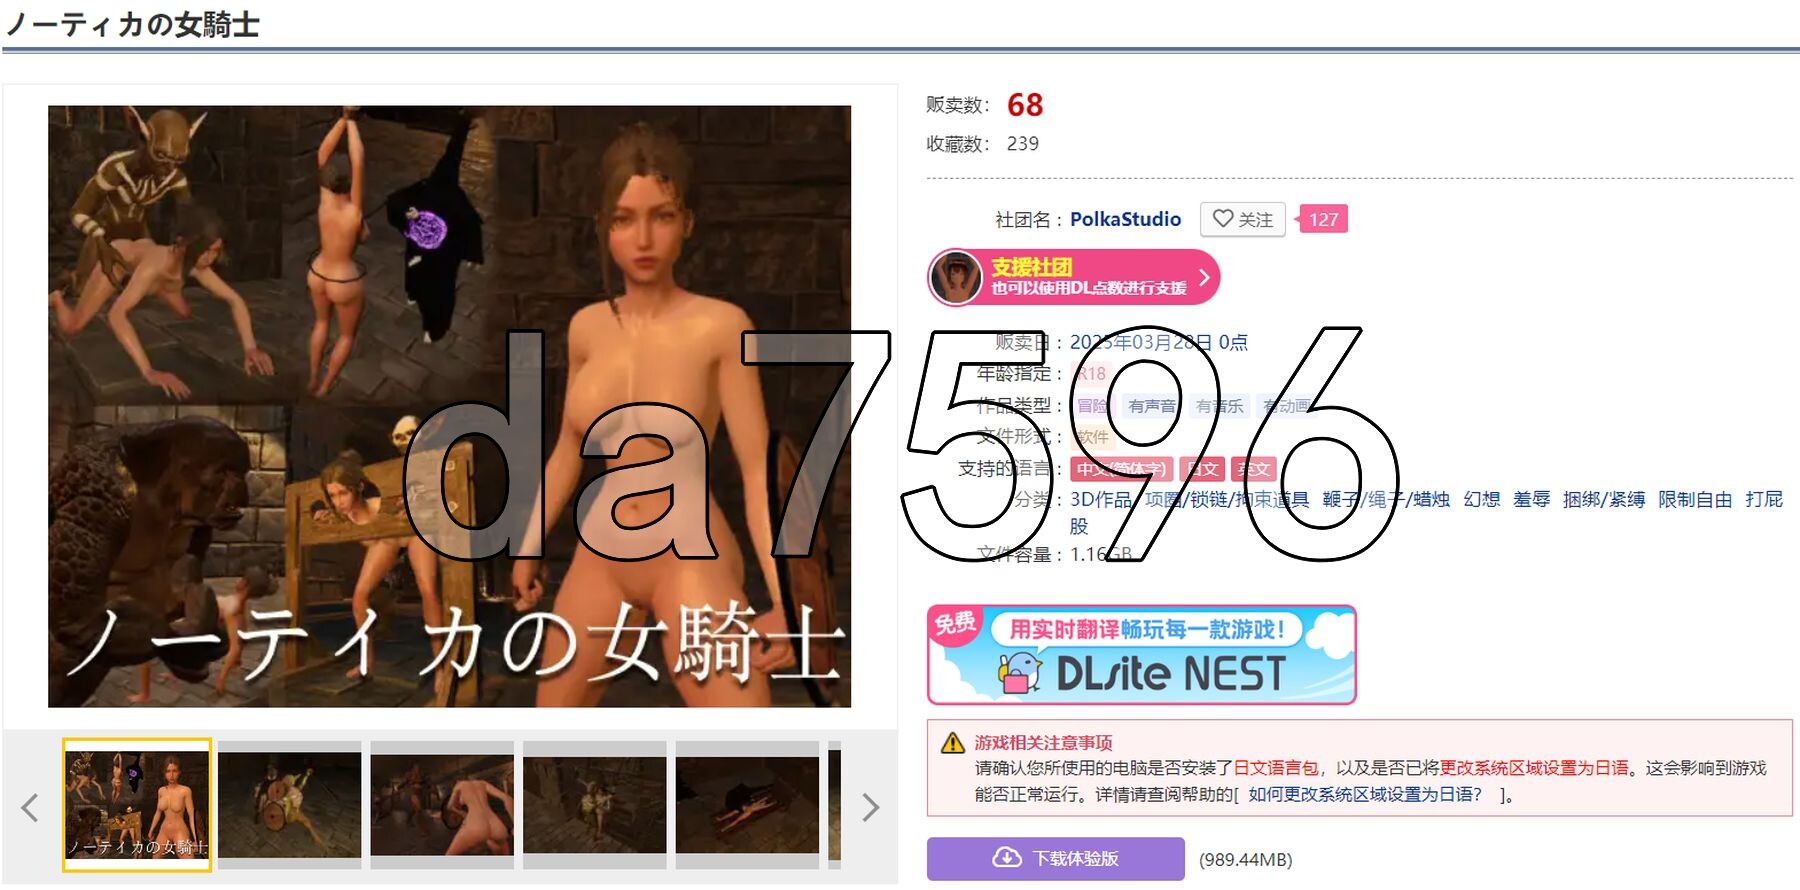Click the 127 follower count badge
This screenshot has width=1800, height=890.
(x=1322, y=219)
